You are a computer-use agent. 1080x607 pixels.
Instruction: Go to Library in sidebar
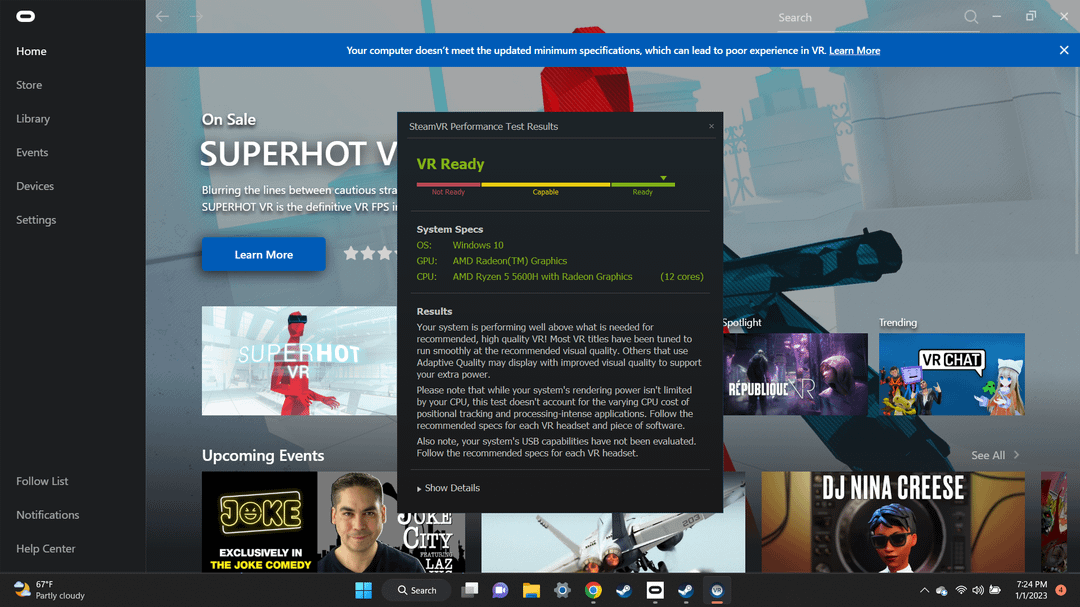(x=33, y=119)
